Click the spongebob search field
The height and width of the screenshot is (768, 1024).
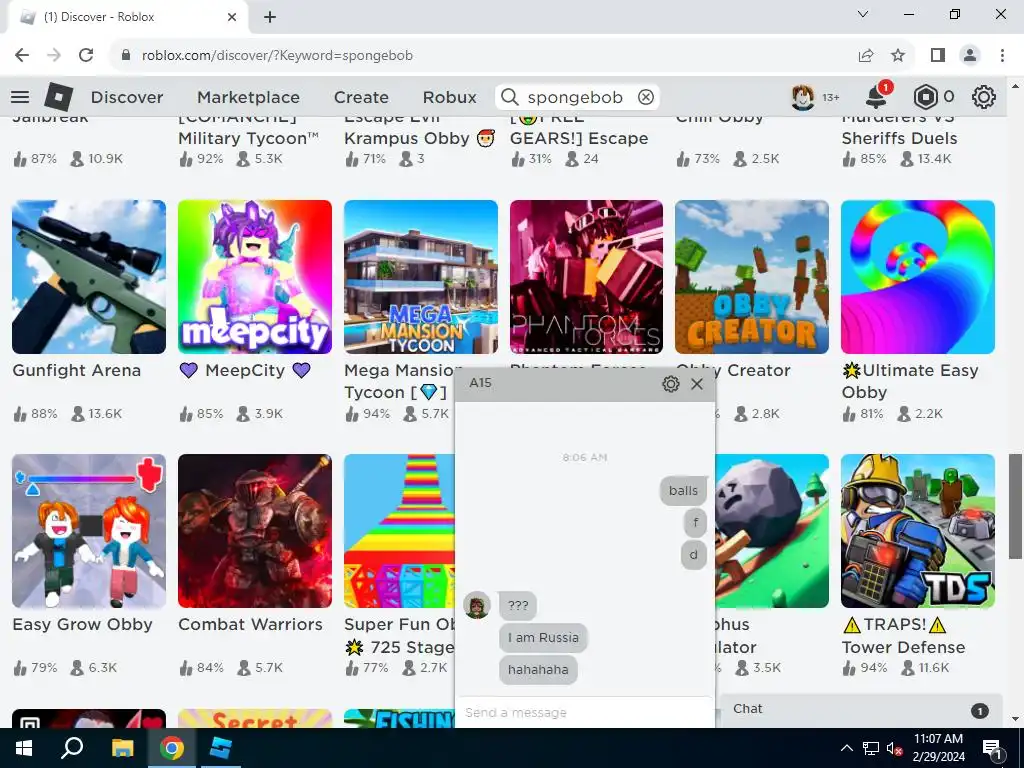point(575,97)
